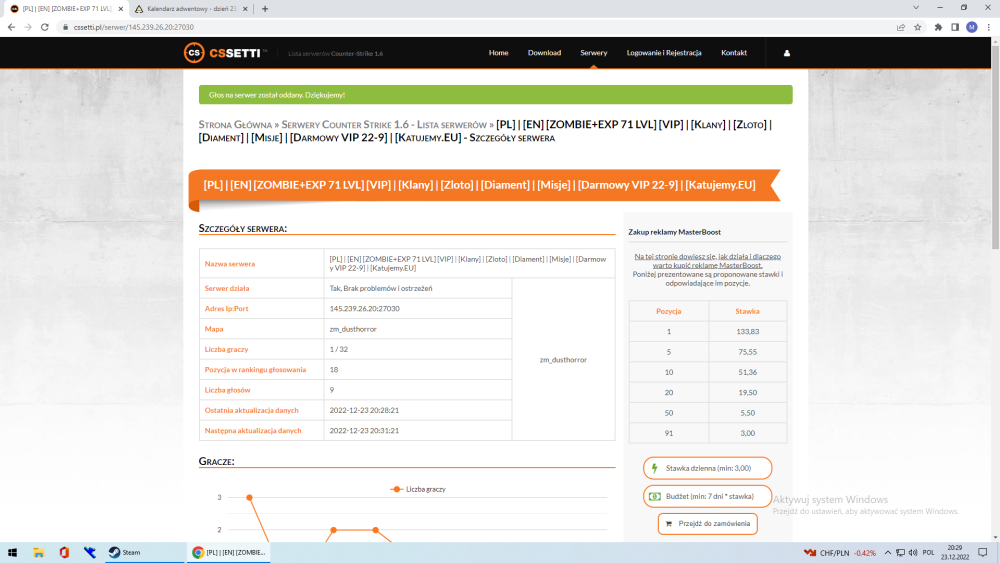Image resolution: width=1000 pixels, height=563 pixels.
Task: Open the blue bird app taskbar icon
Action: (89, 552)
